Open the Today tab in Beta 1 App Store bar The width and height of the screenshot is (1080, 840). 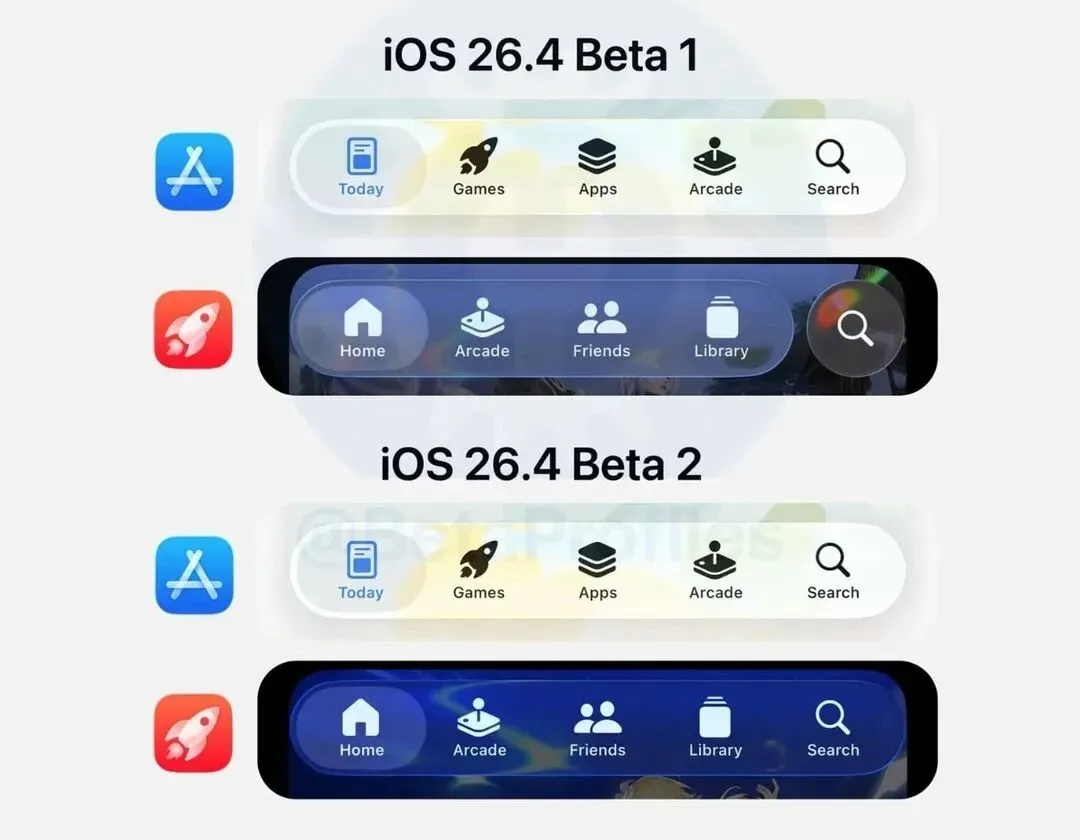point(361,167)
